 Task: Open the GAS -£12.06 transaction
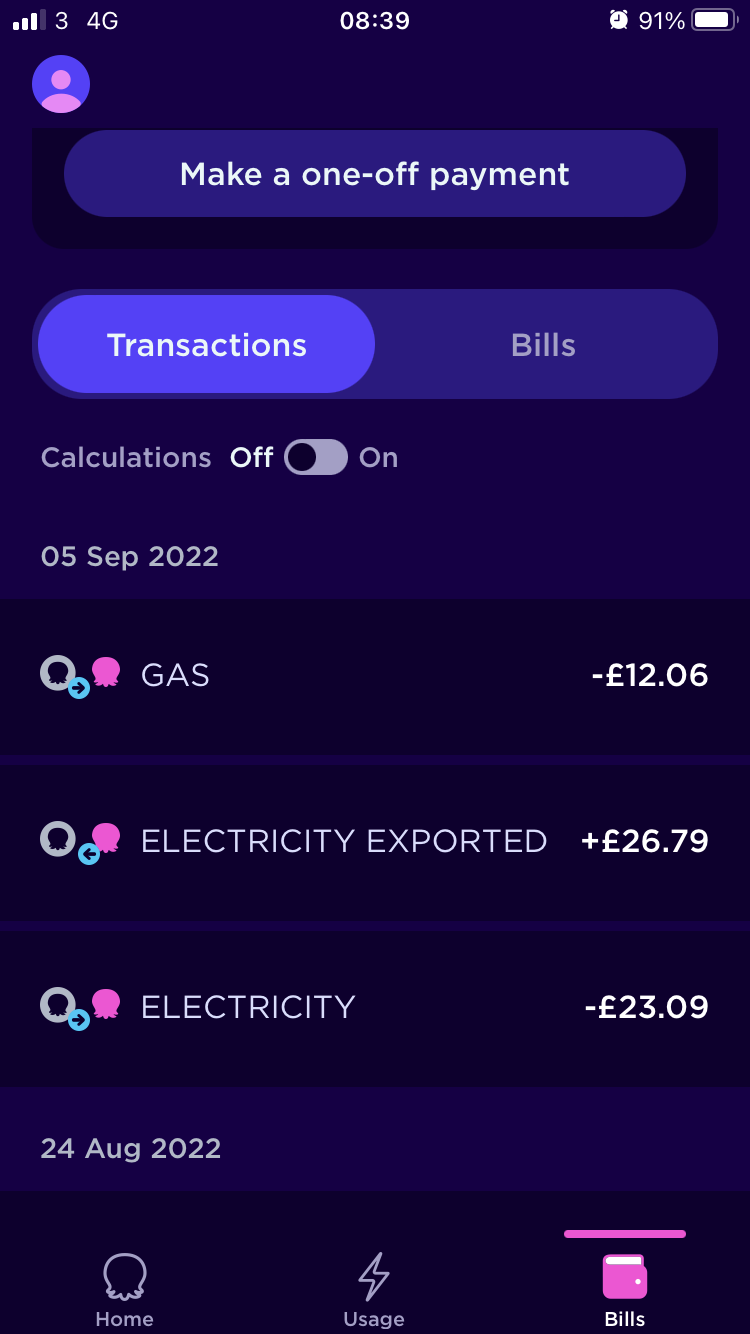point(375,676)
